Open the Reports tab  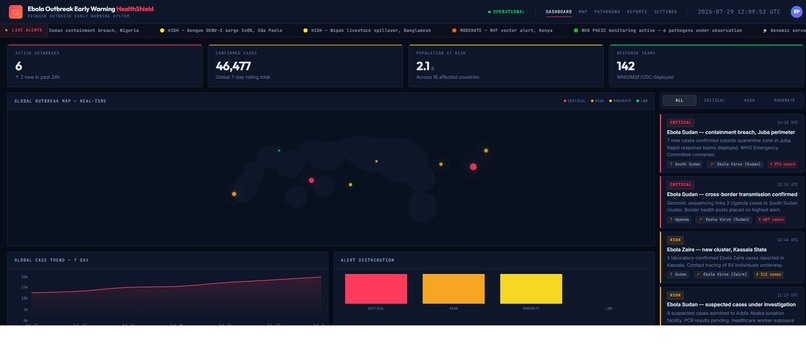tap(637, 12)
